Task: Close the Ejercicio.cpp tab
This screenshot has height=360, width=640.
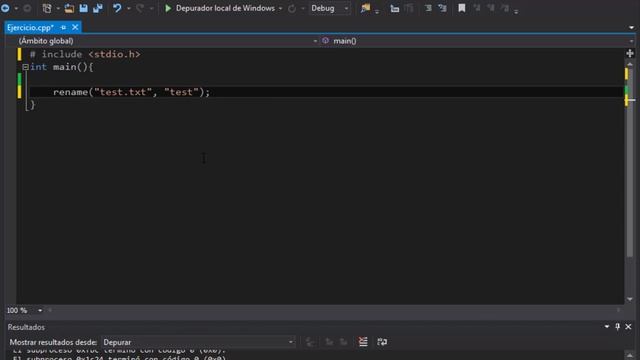Action: [75, 27]
